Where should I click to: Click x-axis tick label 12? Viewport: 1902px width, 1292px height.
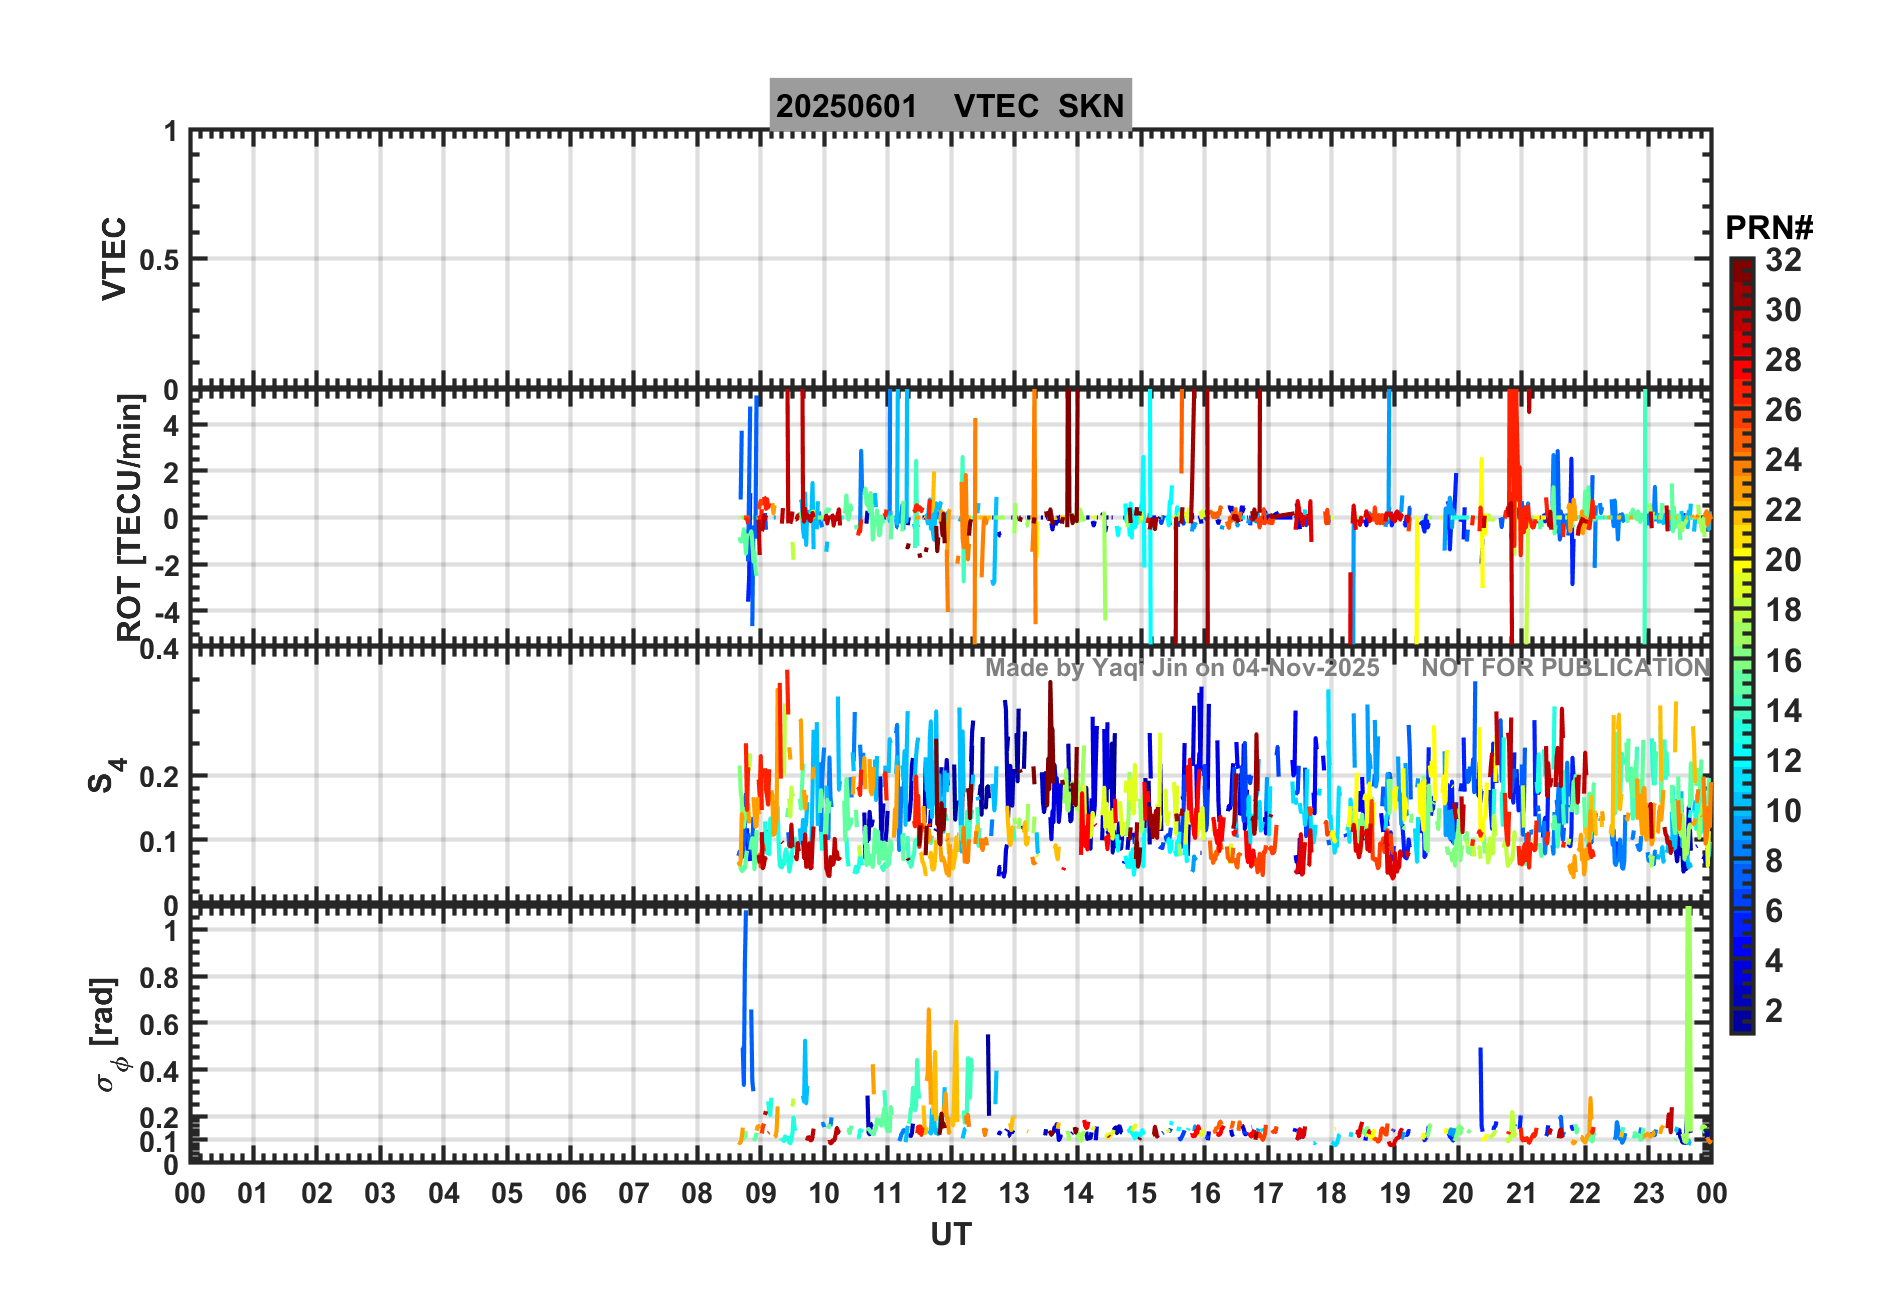(950, 1193)
